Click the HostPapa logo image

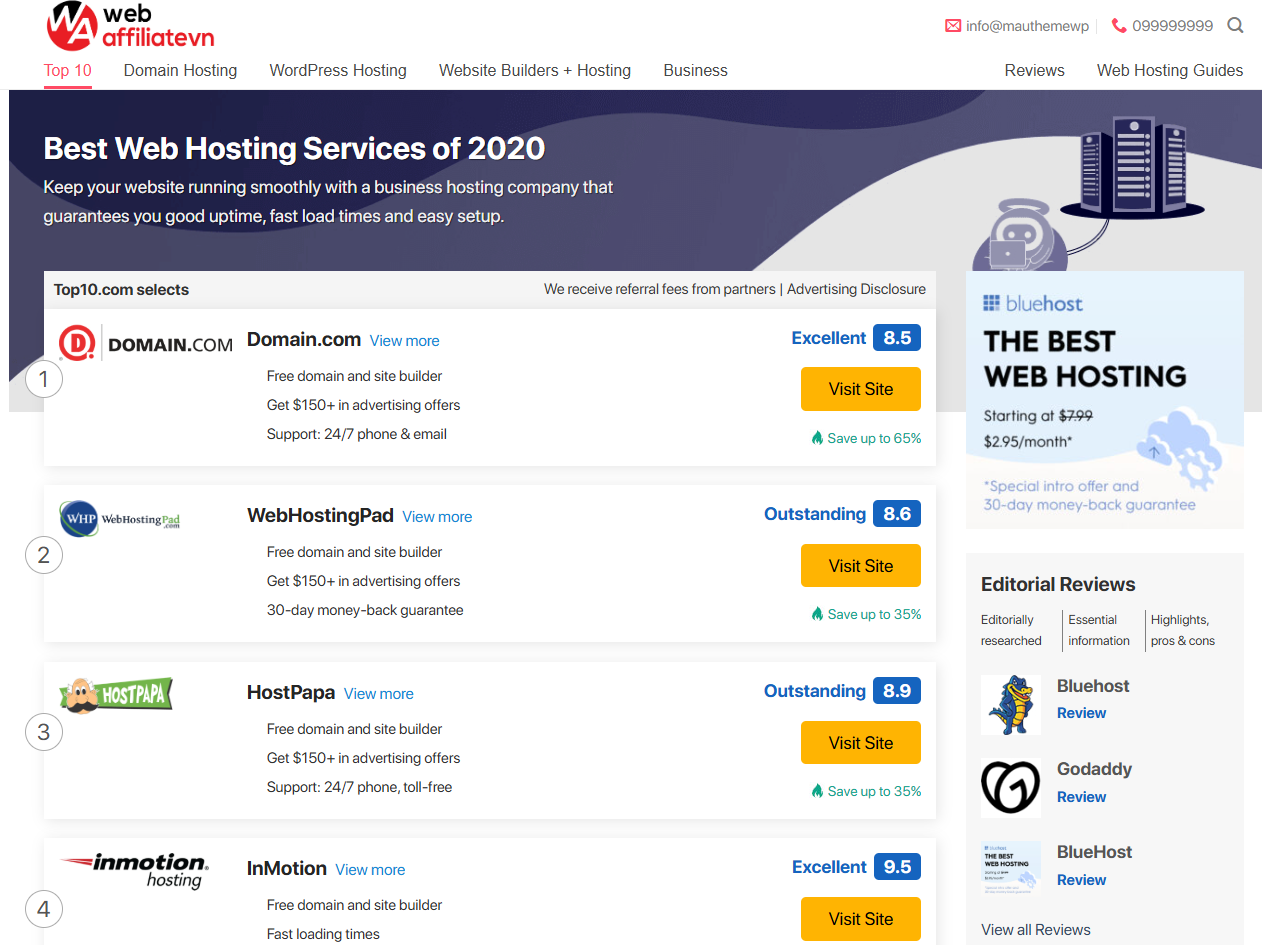116,694
